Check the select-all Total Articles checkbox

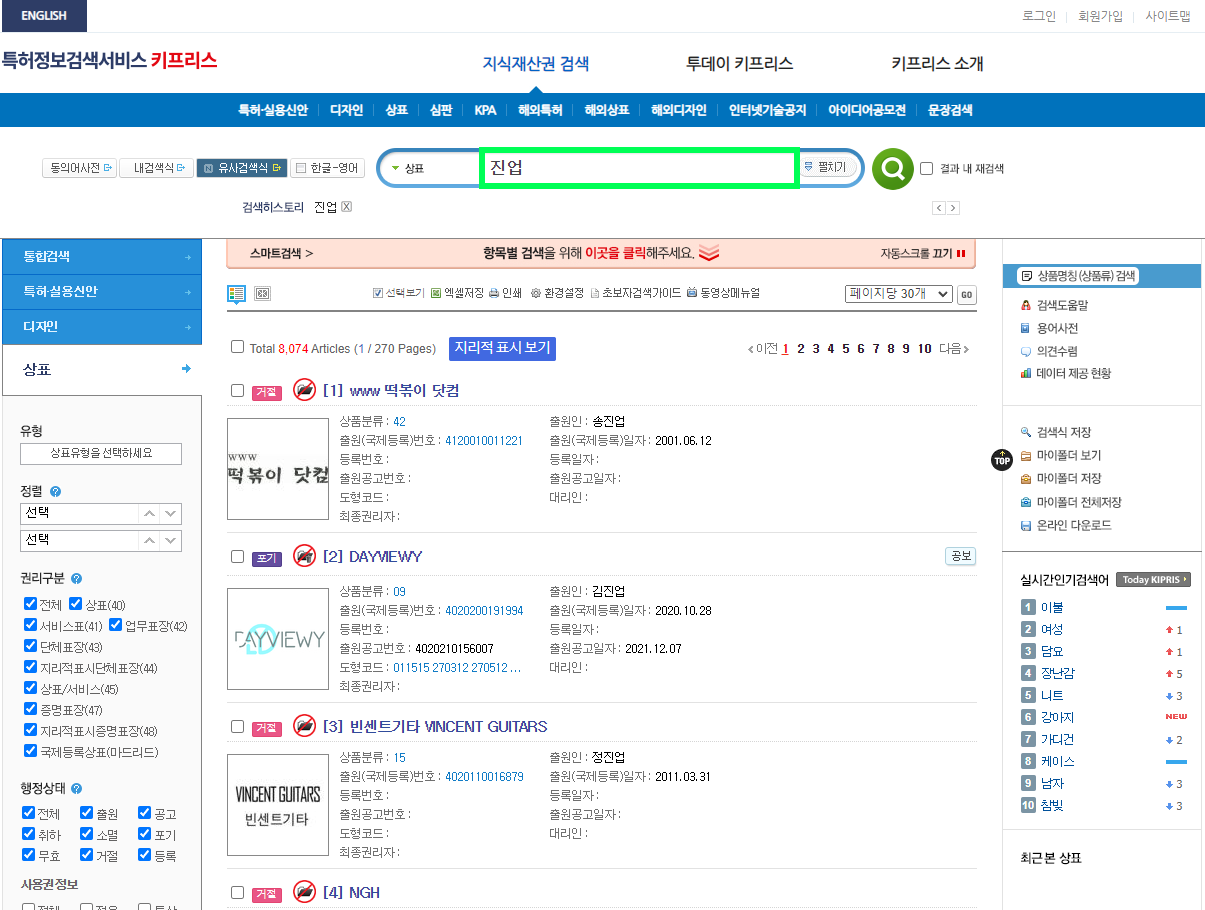(237, 347)
